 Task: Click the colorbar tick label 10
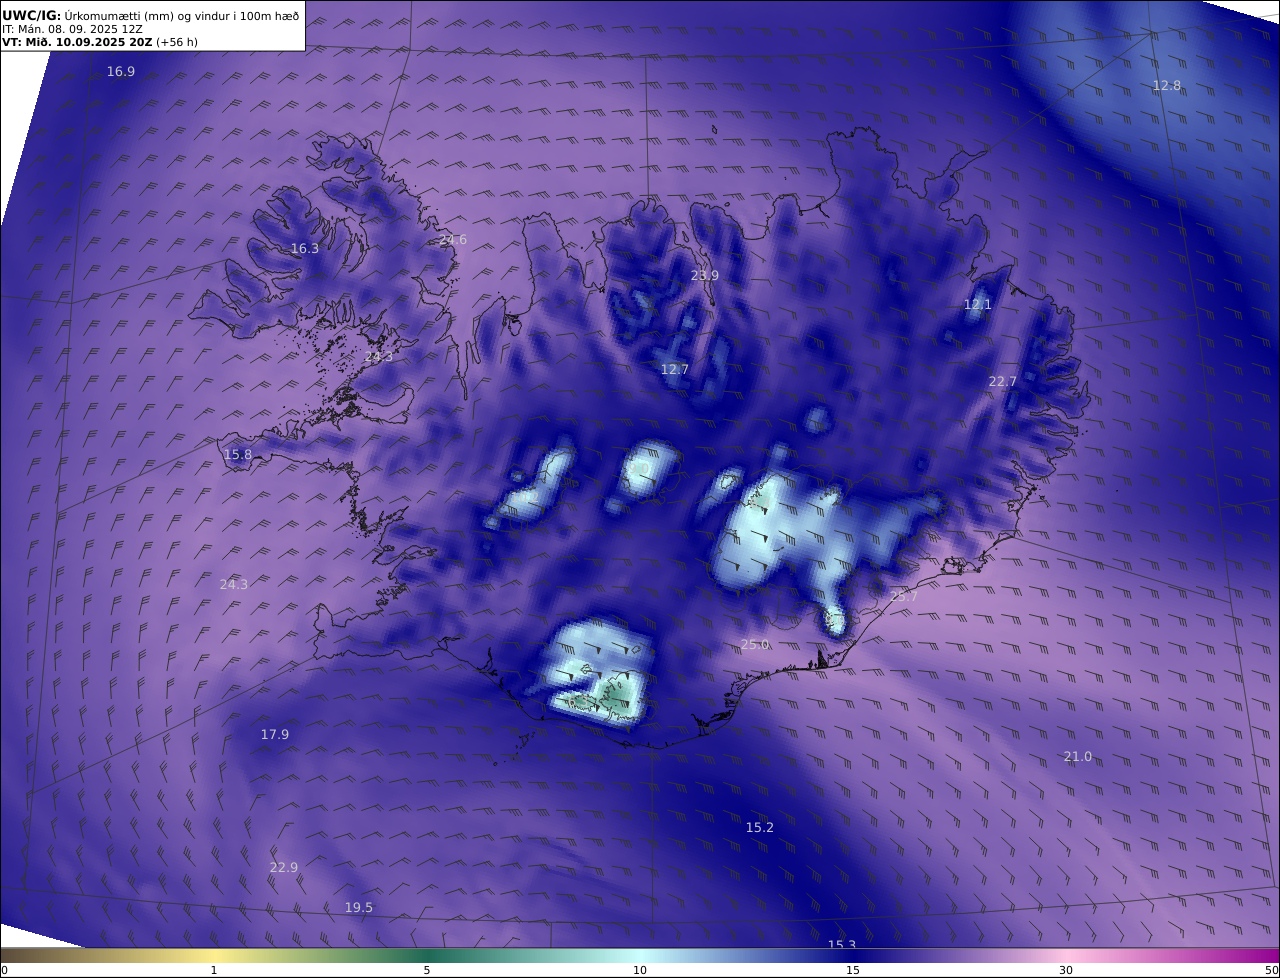click(640, 970)
